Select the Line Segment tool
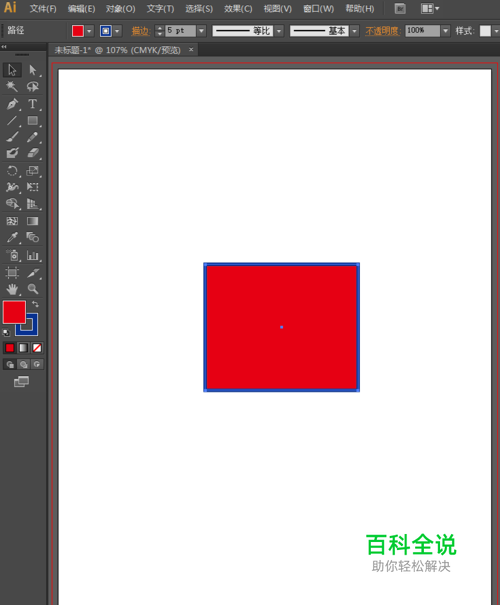This screenshot has width=500, height=605. pos(12,120)
